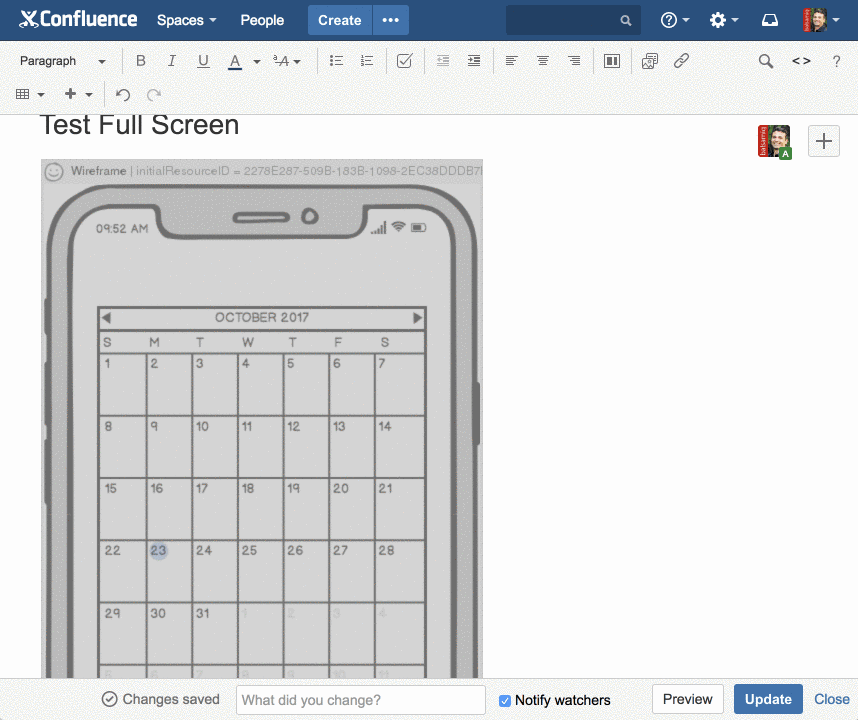Redo the last change

(154, 95)
